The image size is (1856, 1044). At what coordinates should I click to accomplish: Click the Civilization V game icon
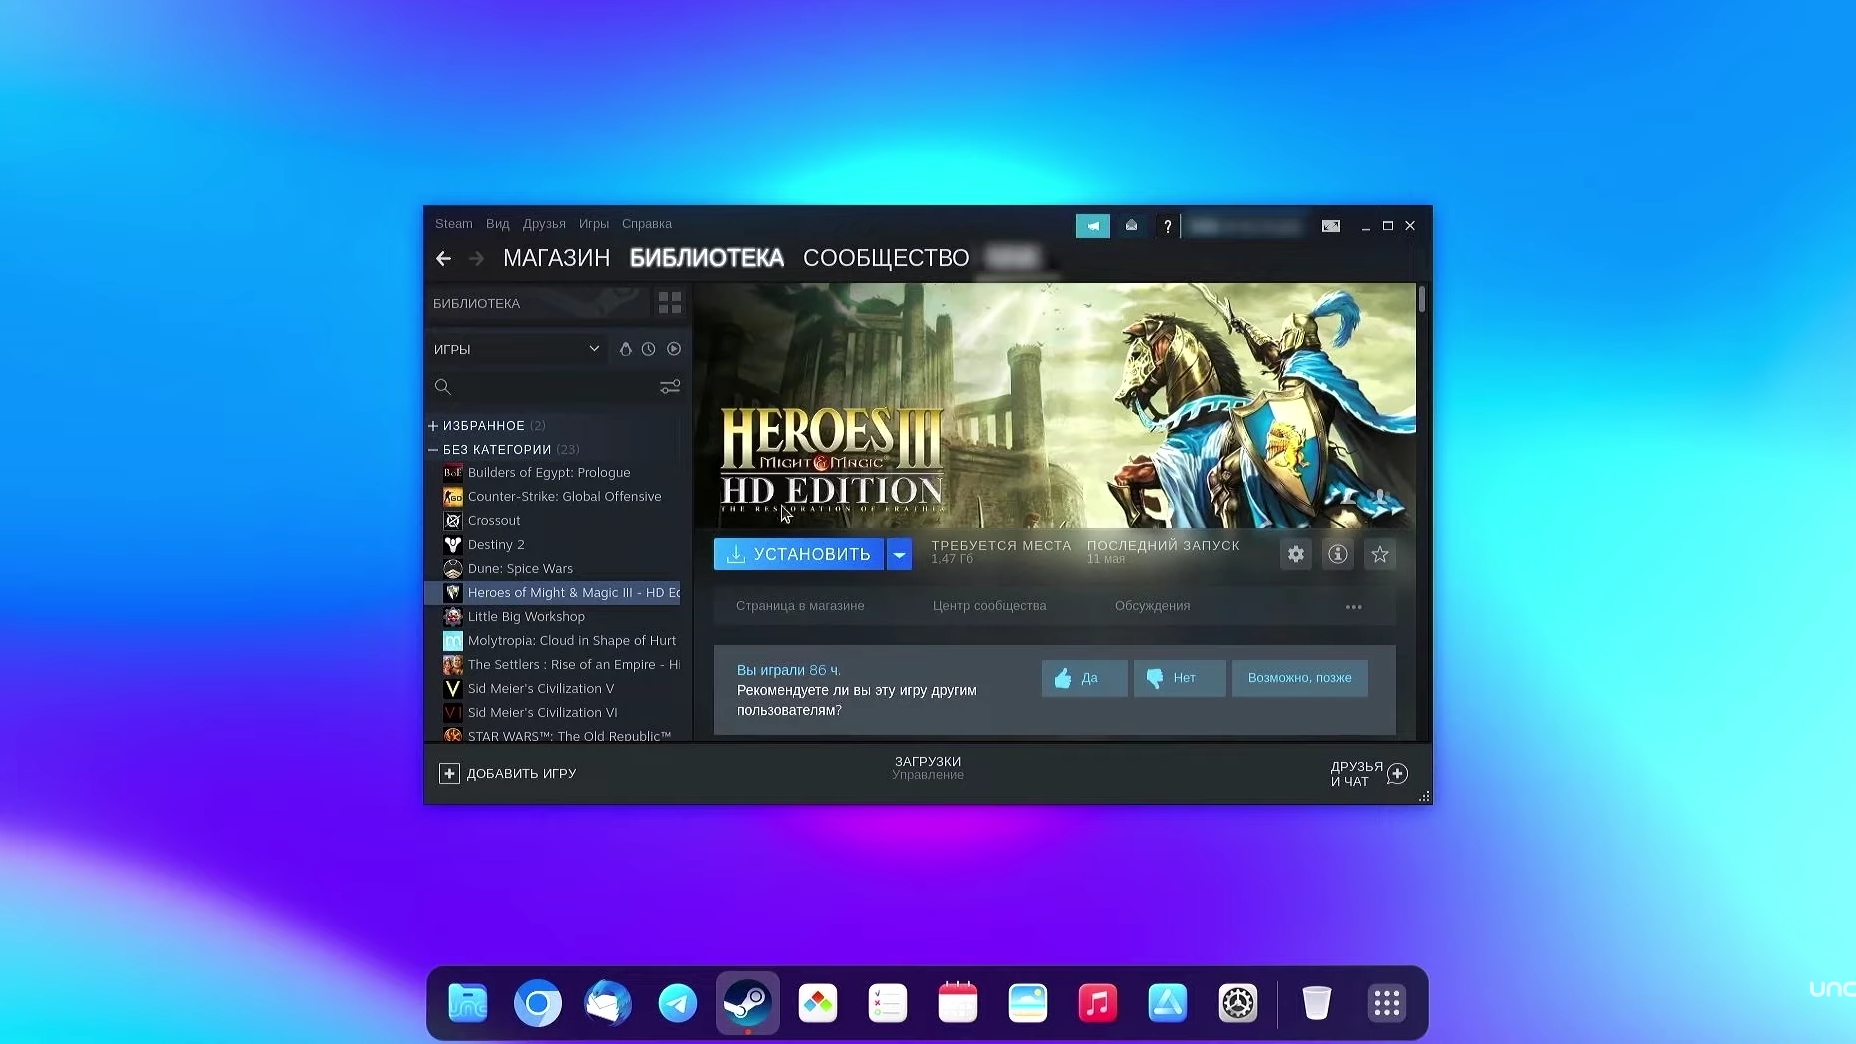click(x=453, y=689)
